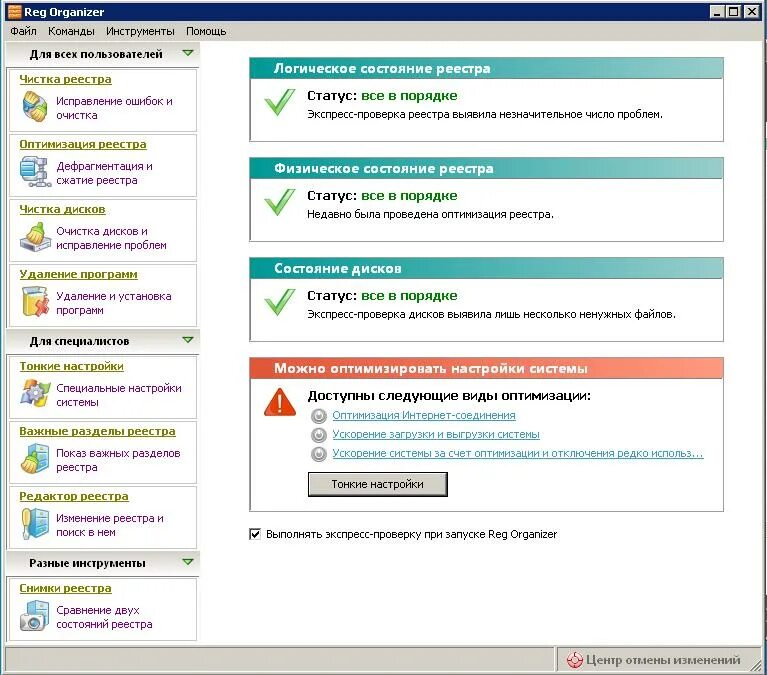Open the Чистка реестра heading link
Viewport: 767px width, 675px height.
point(66,79)
